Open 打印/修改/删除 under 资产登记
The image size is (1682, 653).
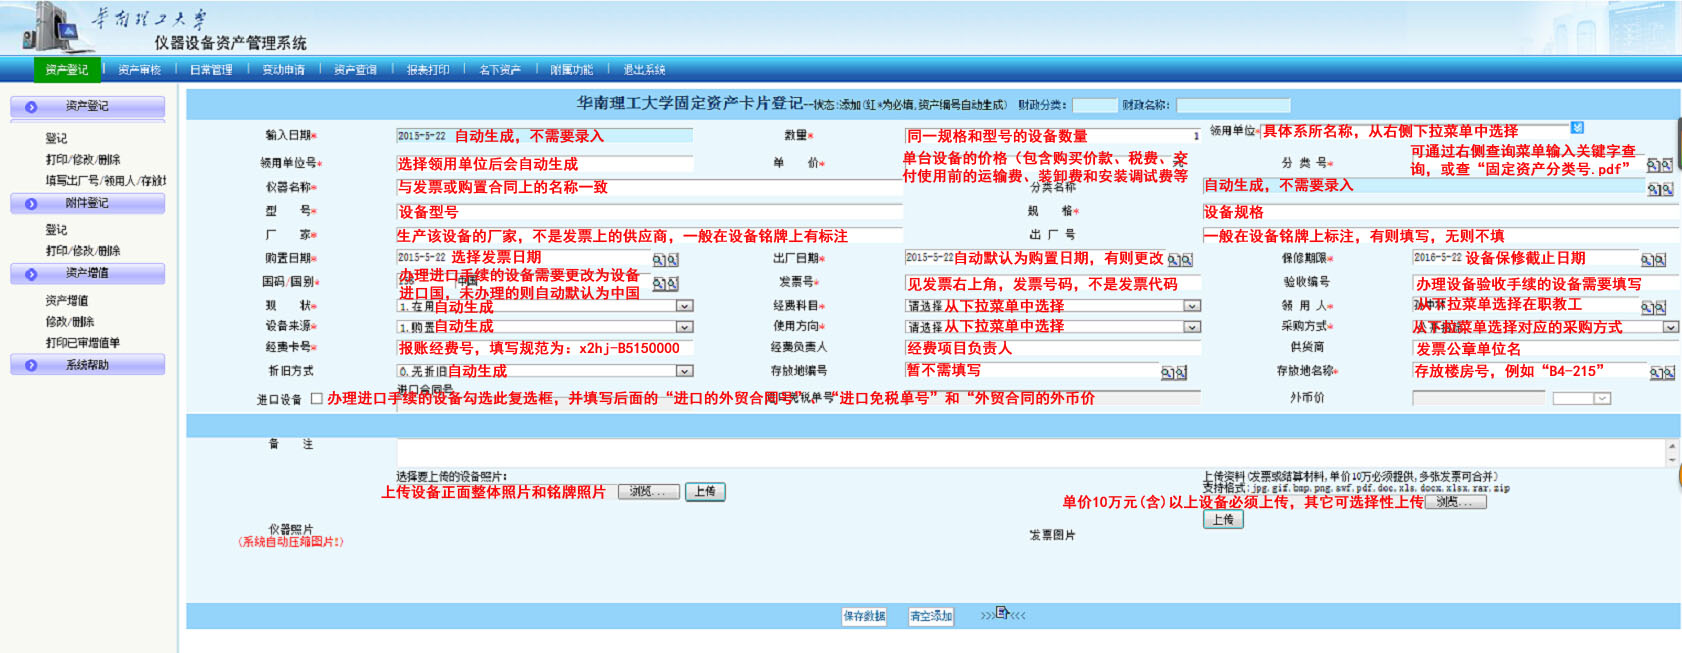(83, 160)
